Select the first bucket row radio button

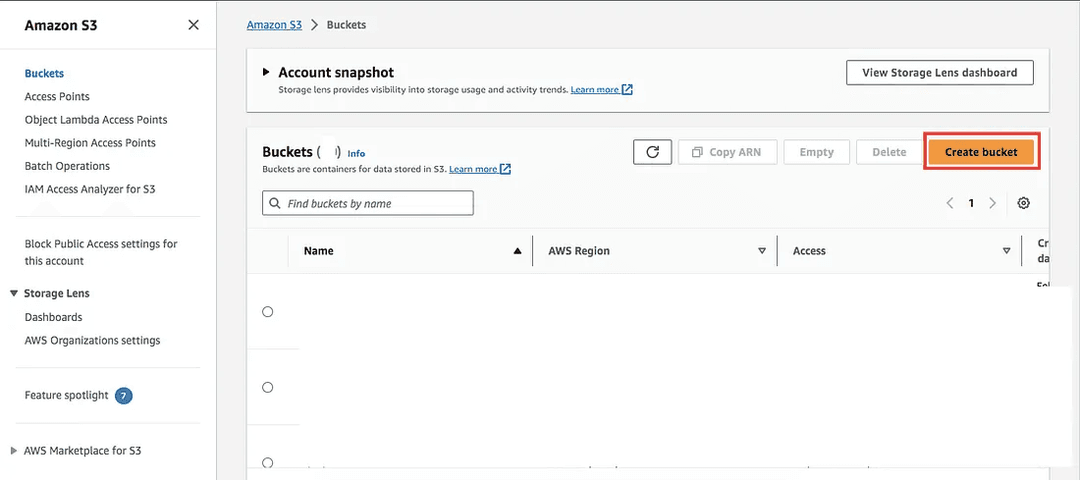coord(268,312)
